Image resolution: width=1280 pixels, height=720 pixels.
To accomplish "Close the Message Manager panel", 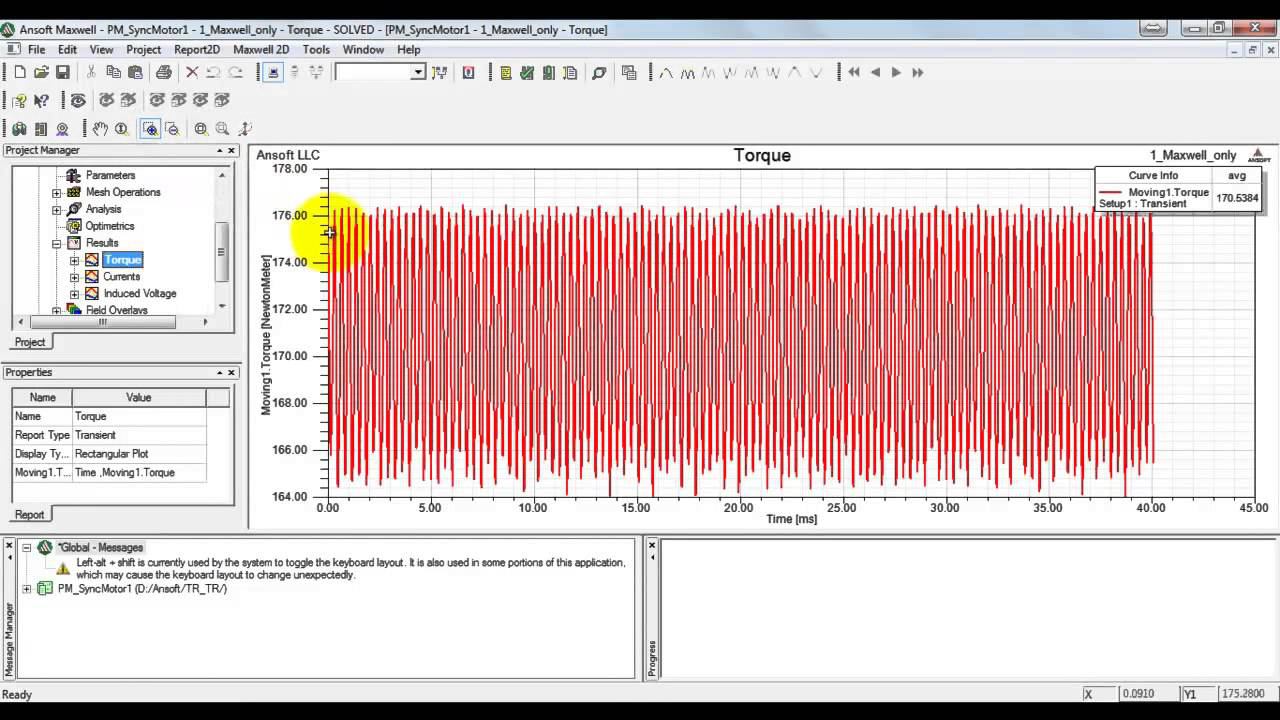I will [x=9, y=546].
